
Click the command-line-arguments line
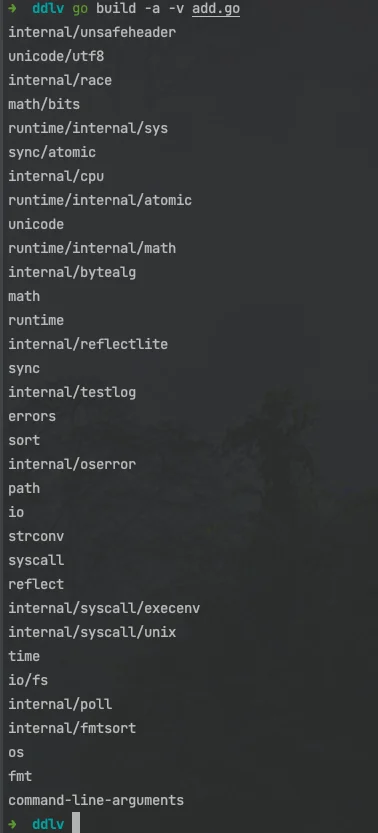coord(96,800)
